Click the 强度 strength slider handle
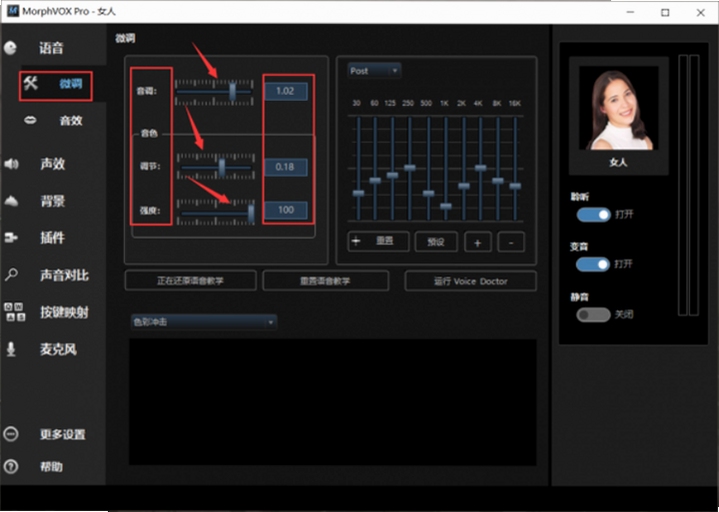Image resolution: width=719 pixels, height=512 pixels. pyautogui.click(x=251, y=213)
